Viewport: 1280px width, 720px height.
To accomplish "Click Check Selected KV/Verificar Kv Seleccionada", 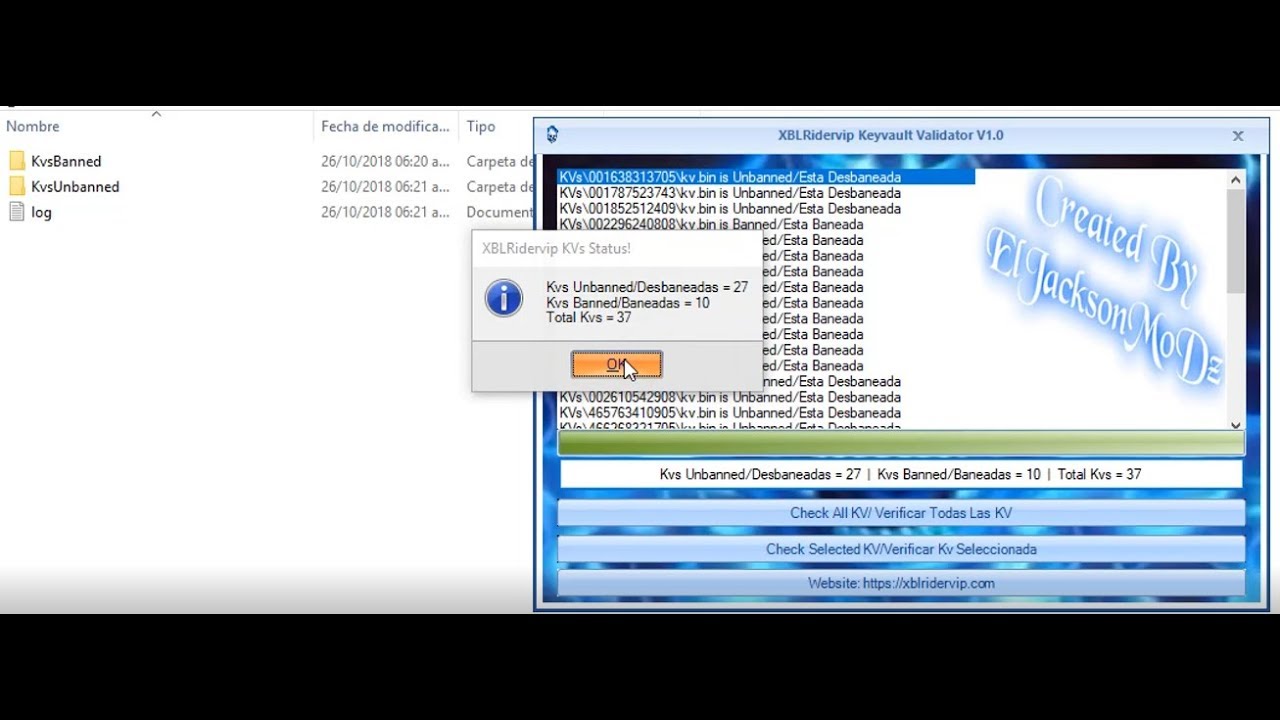I will coord(901,549).
